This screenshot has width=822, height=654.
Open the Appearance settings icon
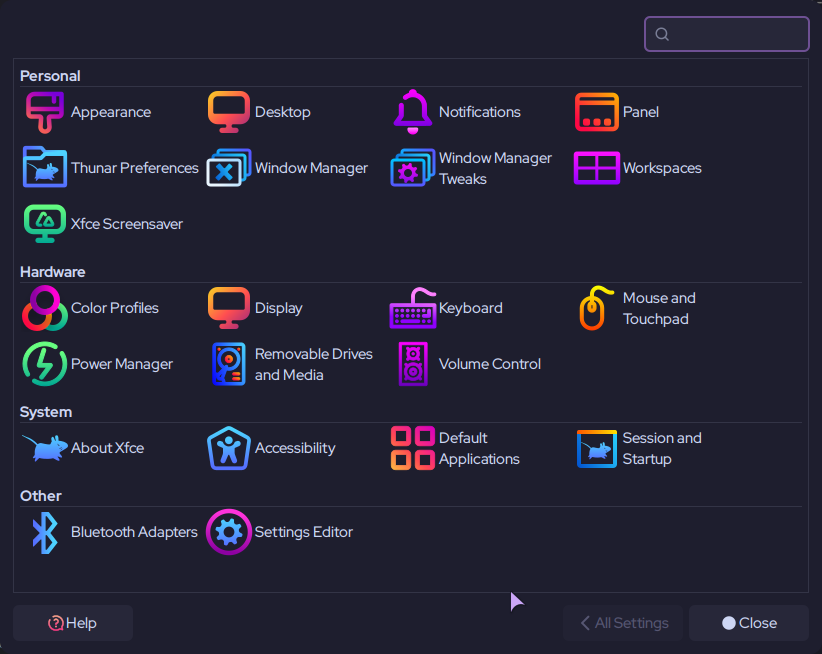pos(45,112)
